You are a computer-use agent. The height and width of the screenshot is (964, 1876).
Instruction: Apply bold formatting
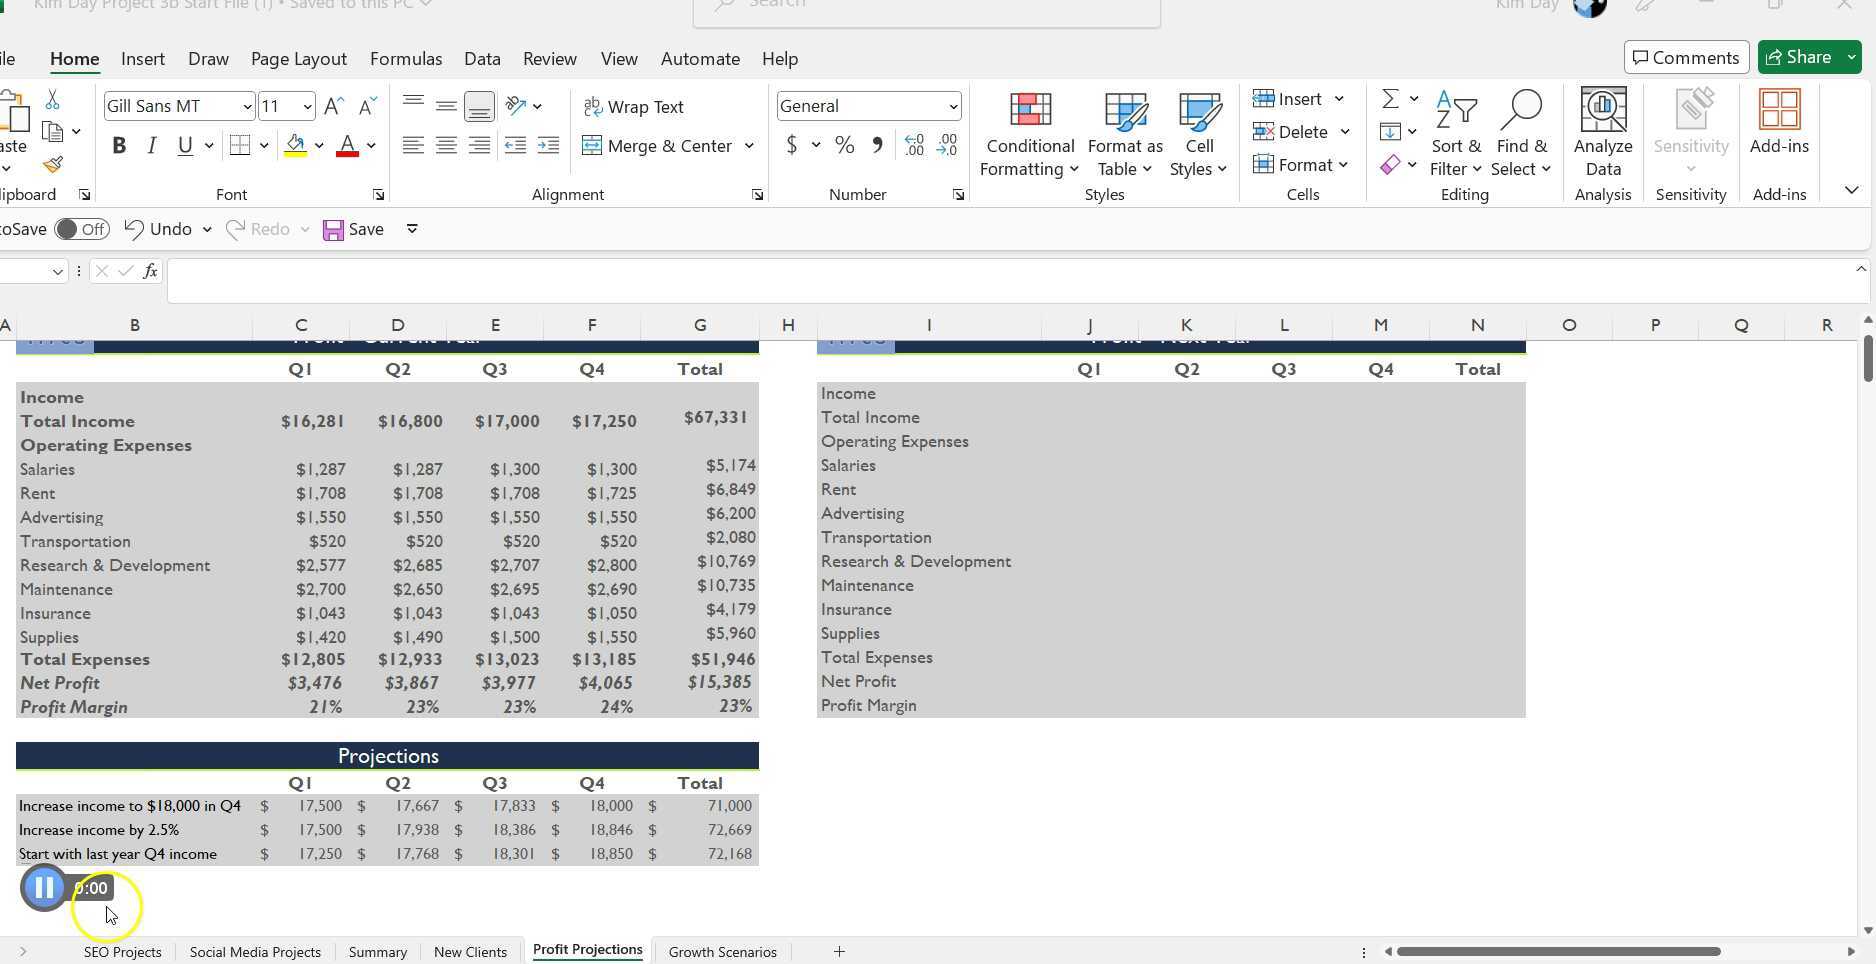[x=119, y=145]
